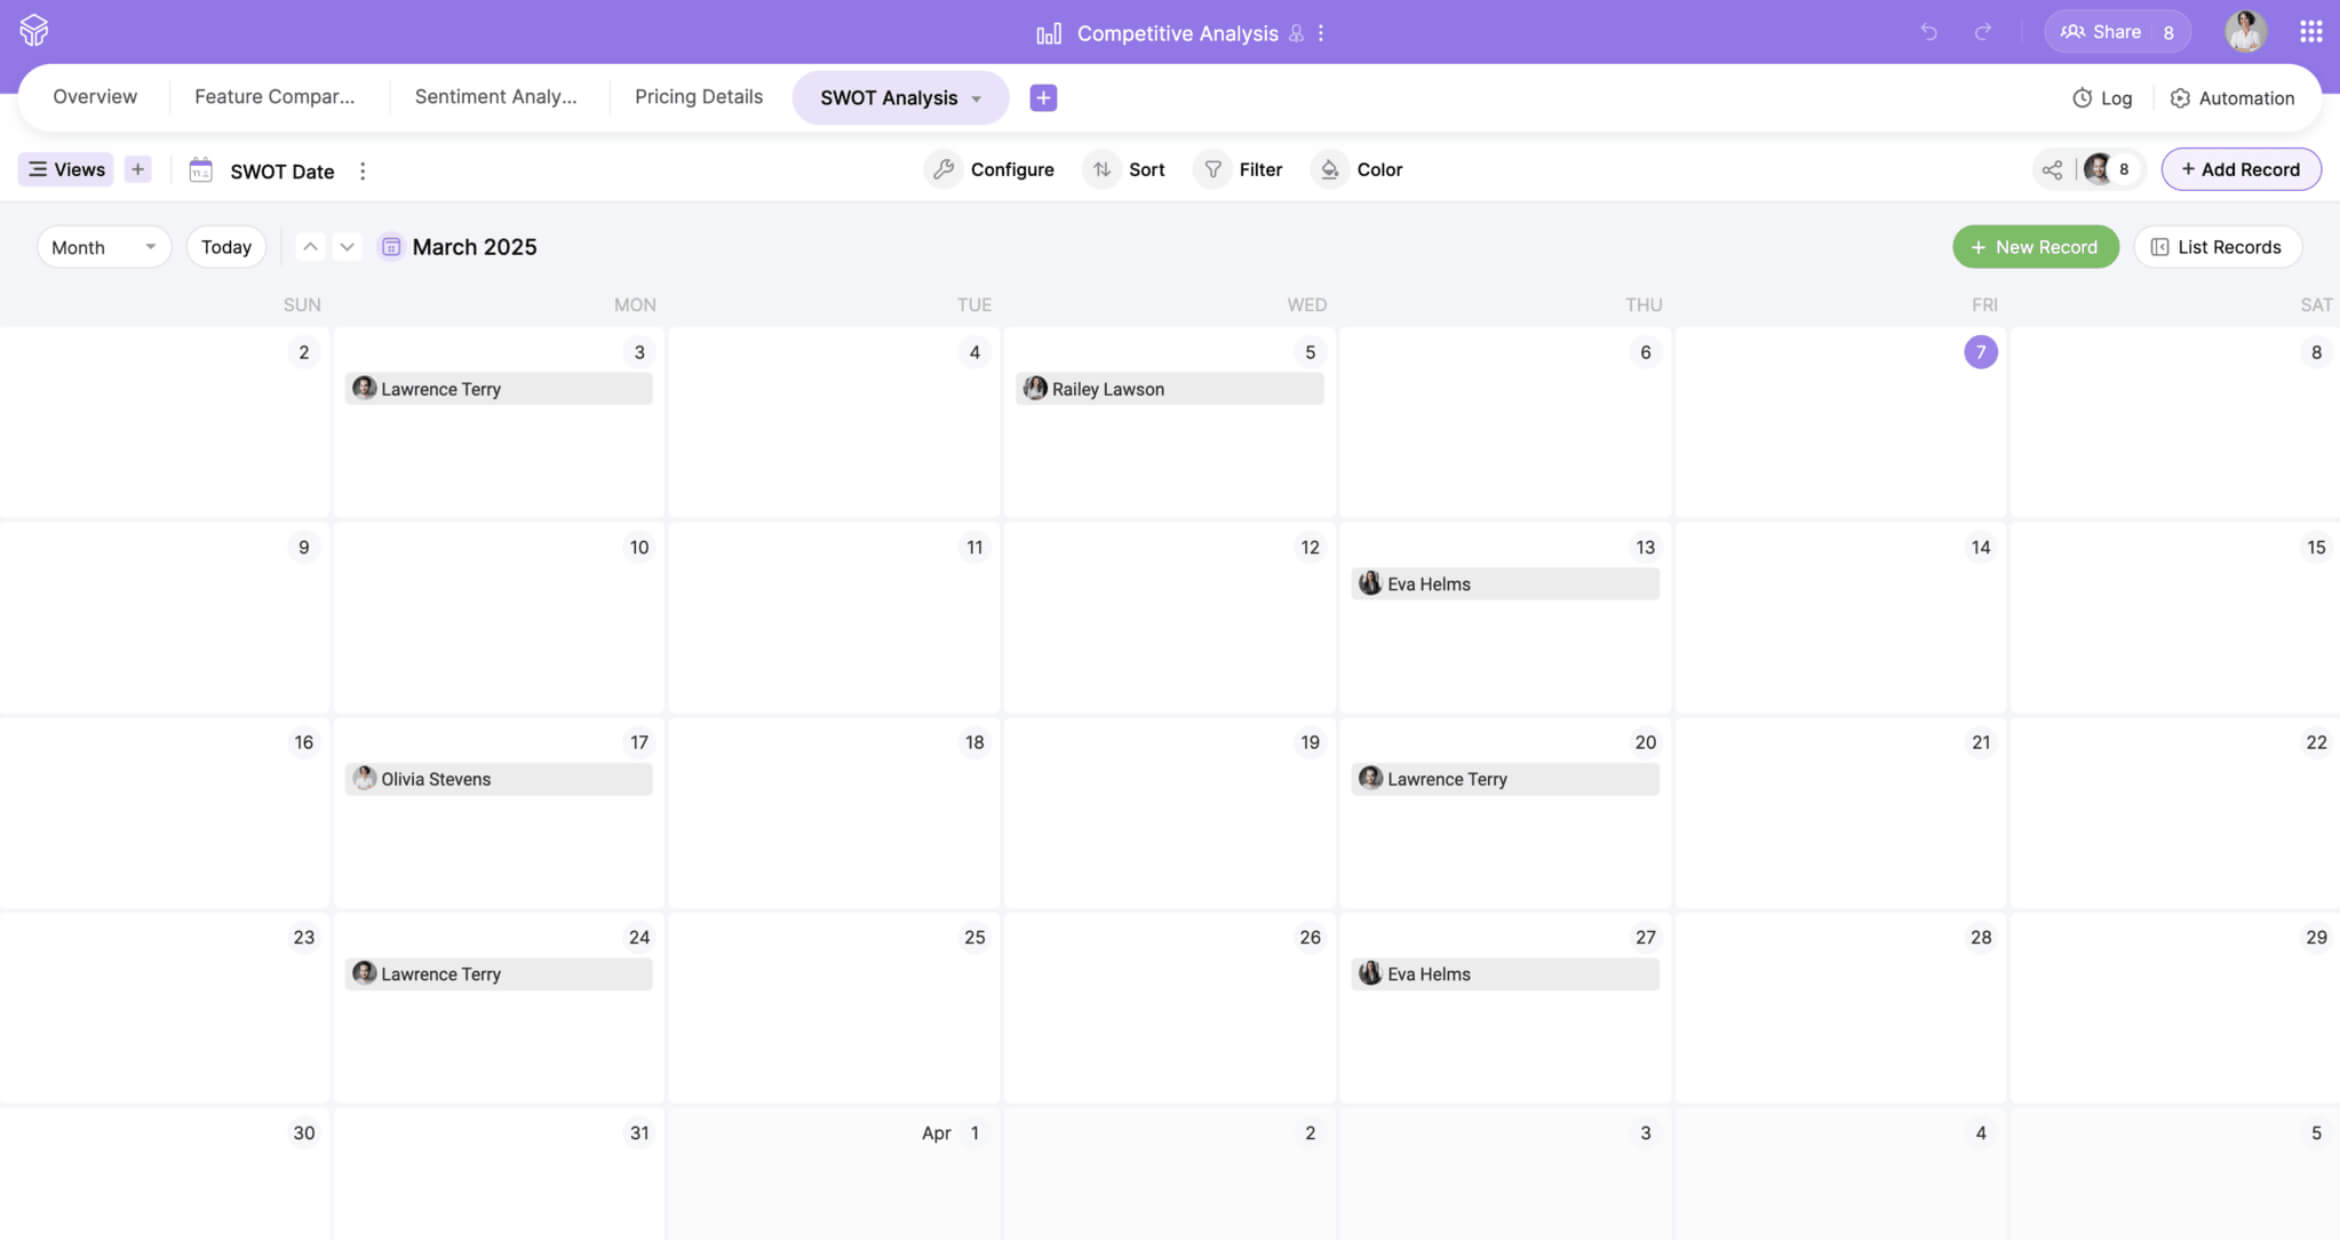Image resolution: width=2340 pixels, height=1240 pixels.
Task: Click the Today button
Action: click(x=226, y=247)
